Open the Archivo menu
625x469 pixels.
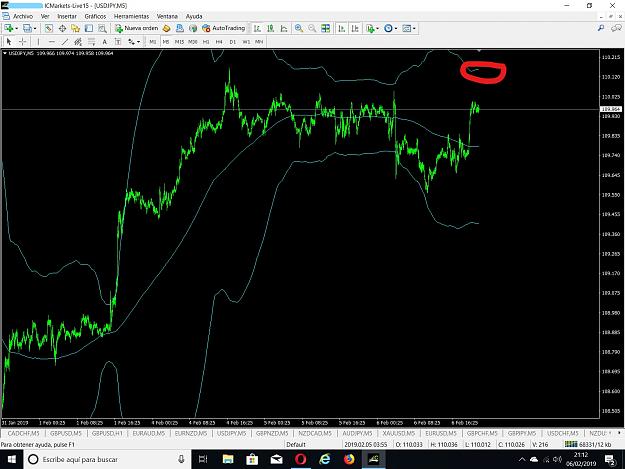tap(23, 16)
